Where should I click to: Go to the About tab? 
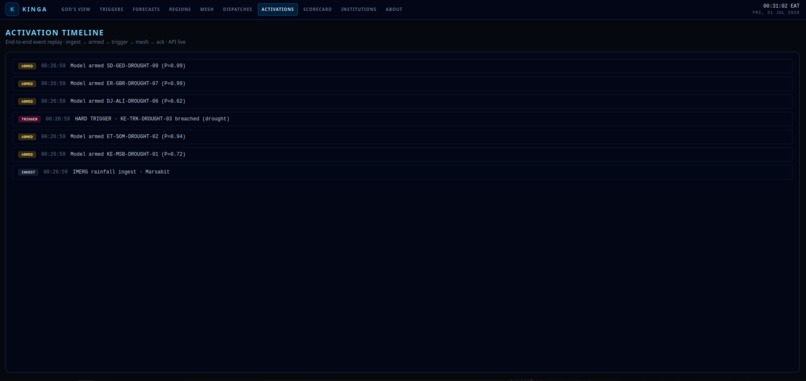pyautogui.click(x=394, y=9)
